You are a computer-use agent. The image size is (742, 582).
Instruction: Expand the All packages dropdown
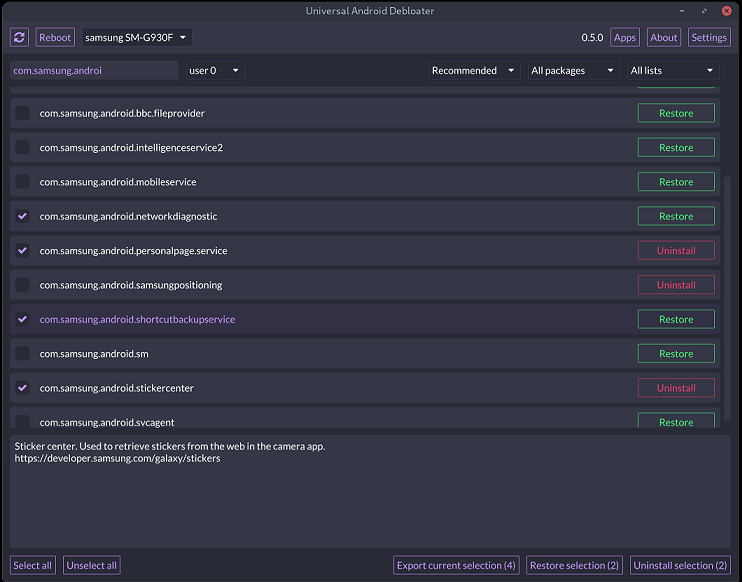573,71
